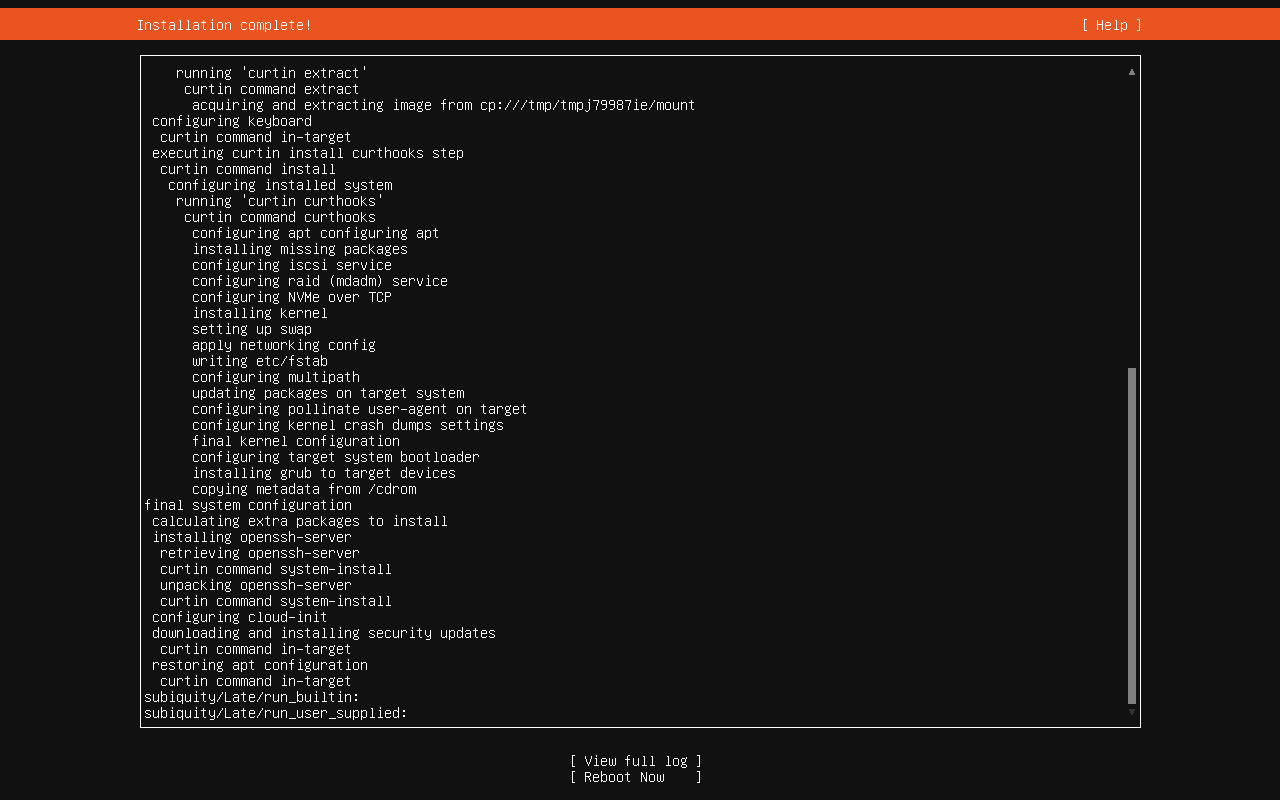Select line 'running 'curtin extract''
The height and width of the screenshot is (800, 1280).
[x=272, y=73]
